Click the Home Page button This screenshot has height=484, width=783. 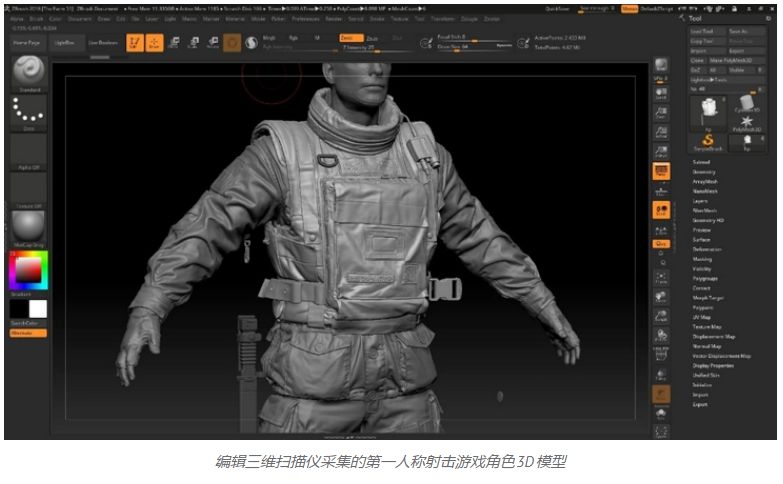[26, 43]
